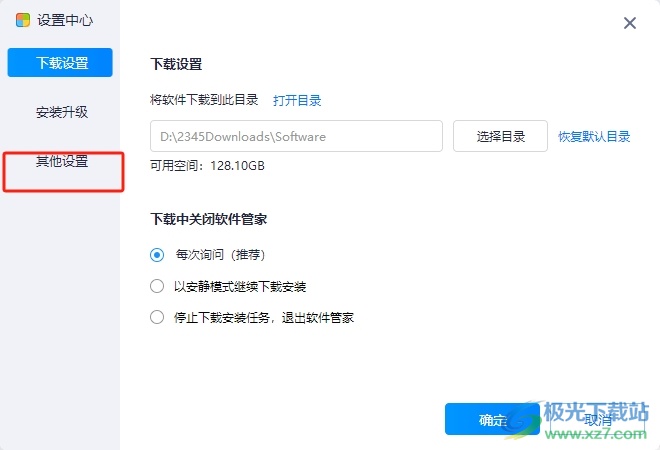This screenshot has width=660, height=450.
Task: Click the 可用空间：128.10GB text
Action: pyautogui.click(x=207, y=166)
